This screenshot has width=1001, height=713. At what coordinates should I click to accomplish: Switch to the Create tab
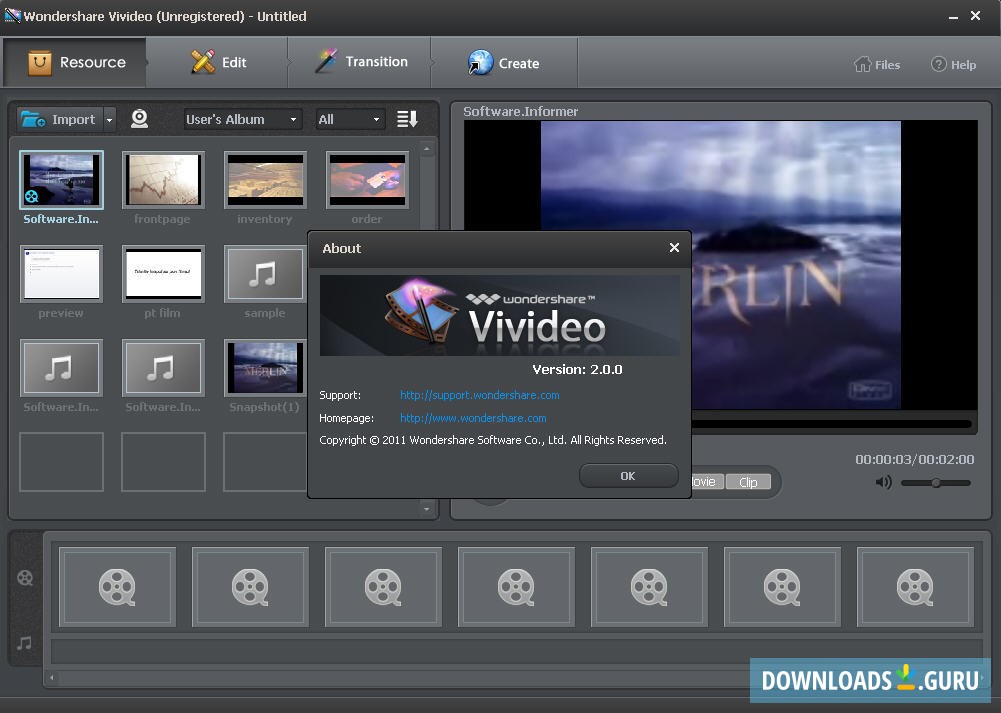tap(505, 62)
